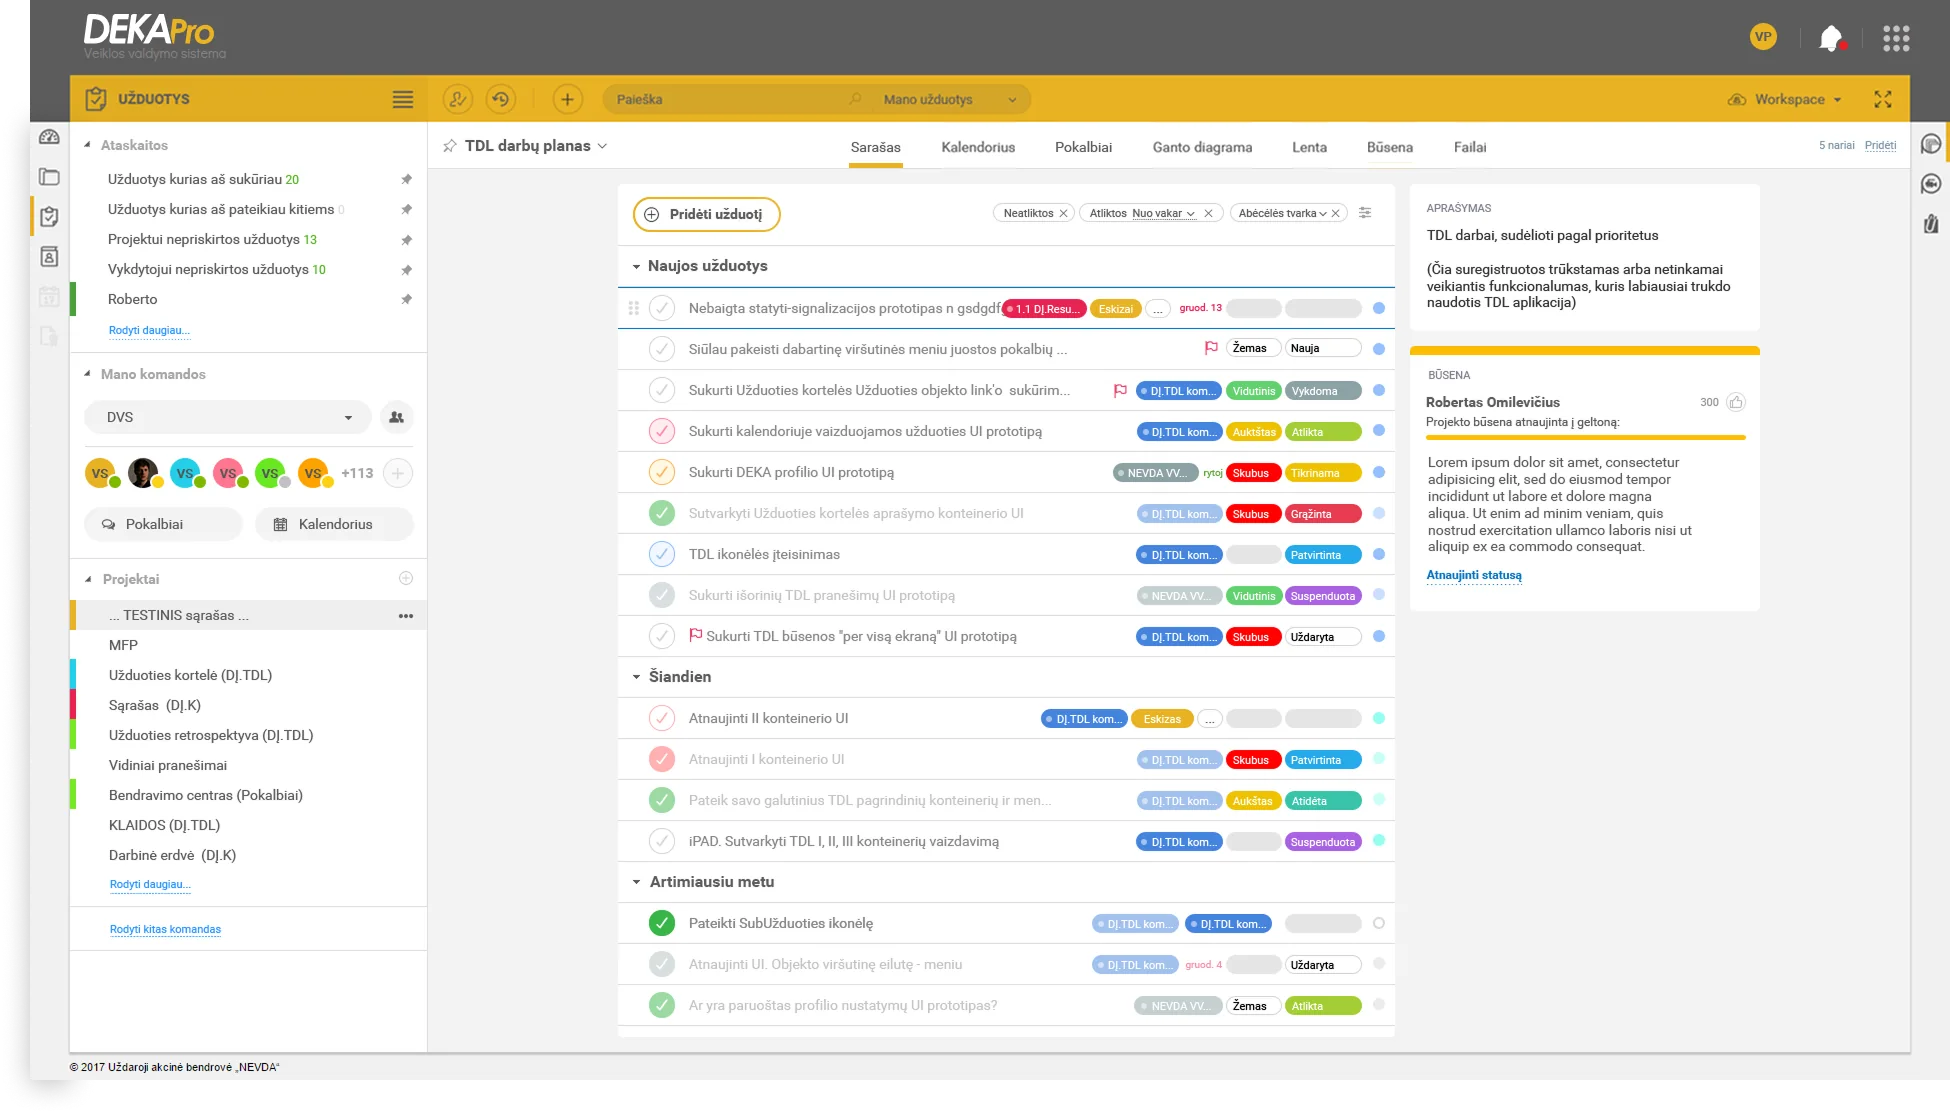Toggle fullscreen expand icon
Screen dimensions: 1950x1114
(1883, 99)
